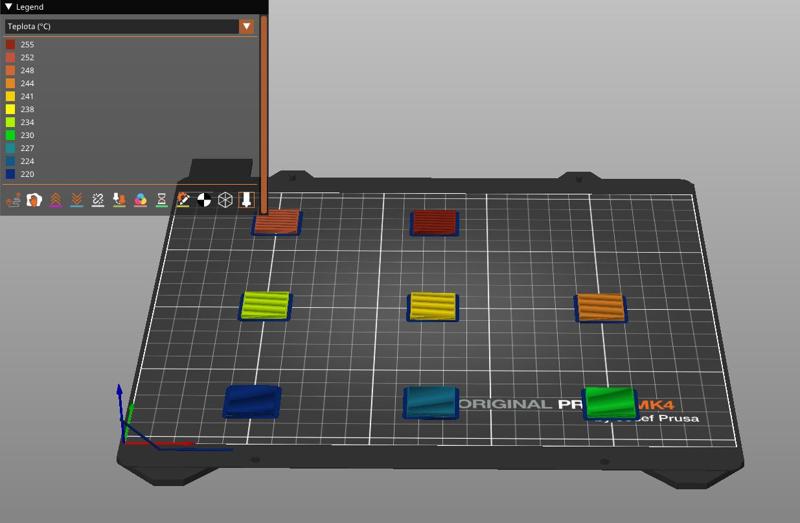This screenshot has height=523, width=800.
Task: Click the 227 legend color swatch
Action: 10,148
